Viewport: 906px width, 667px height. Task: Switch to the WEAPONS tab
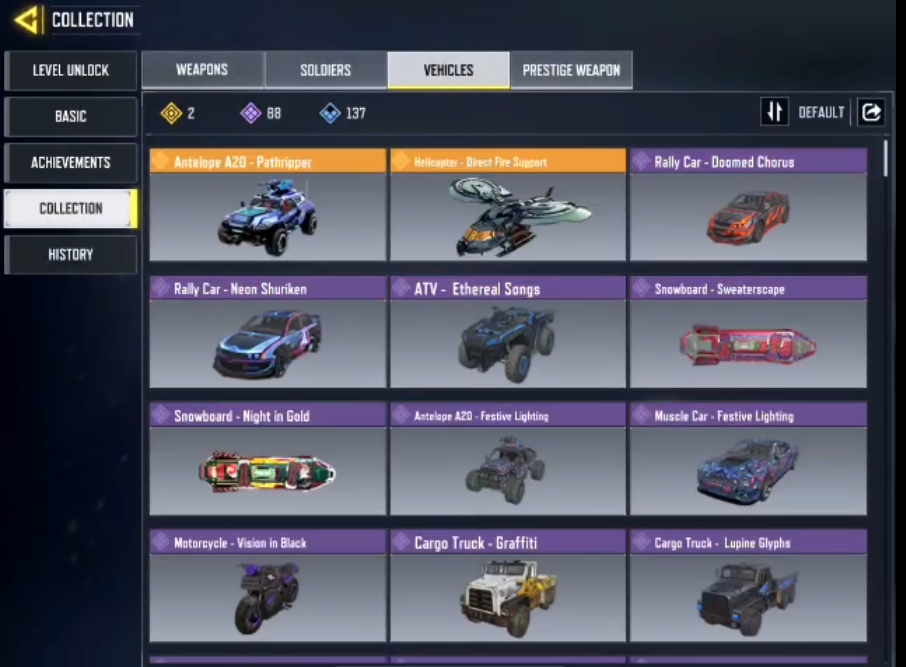pos(202,70)
